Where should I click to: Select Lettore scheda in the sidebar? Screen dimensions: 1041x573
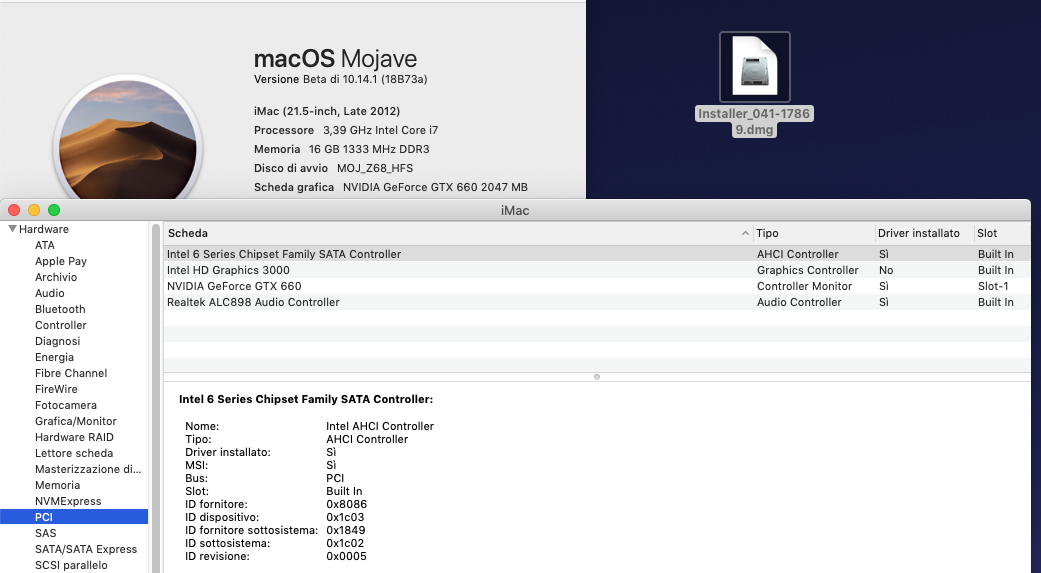74,453
